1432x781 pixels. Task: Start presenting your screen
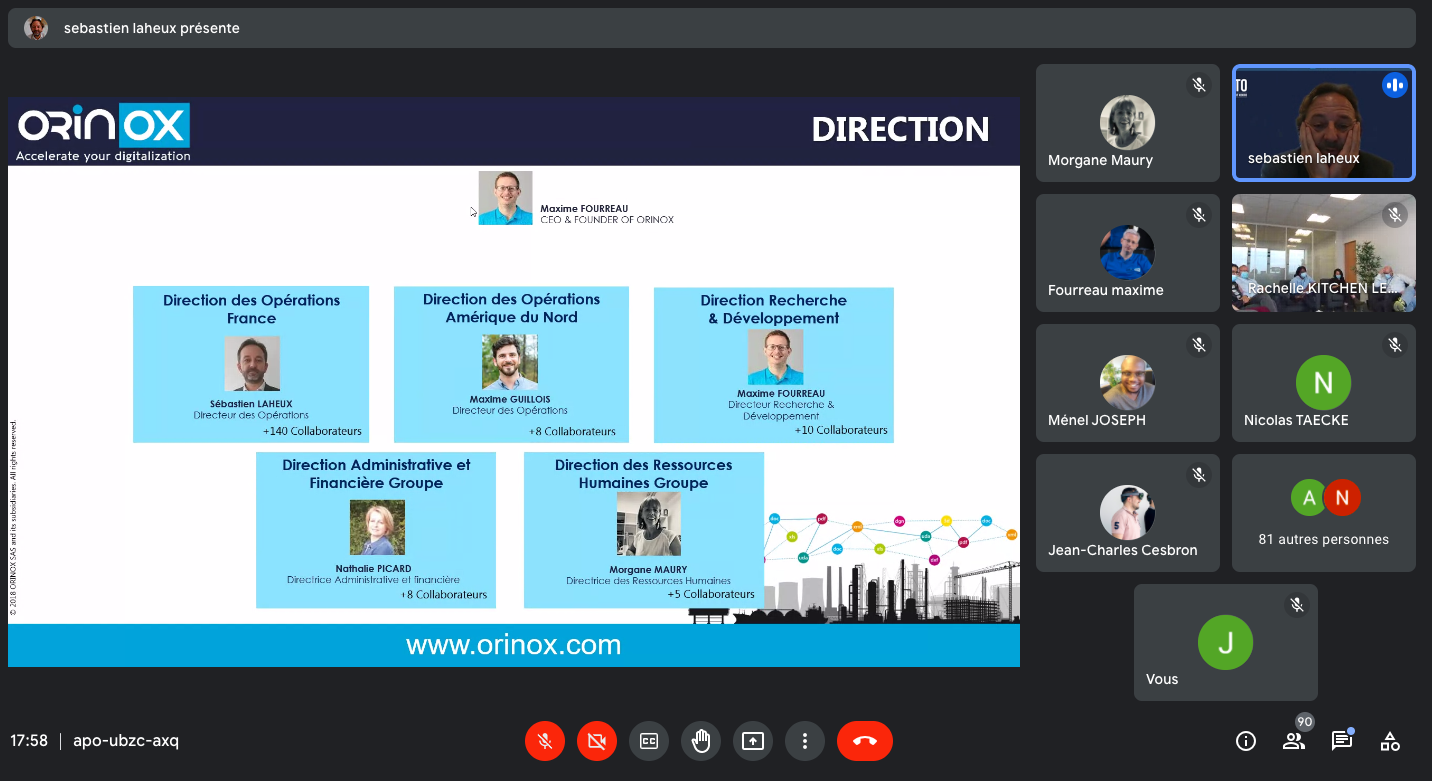753,741
